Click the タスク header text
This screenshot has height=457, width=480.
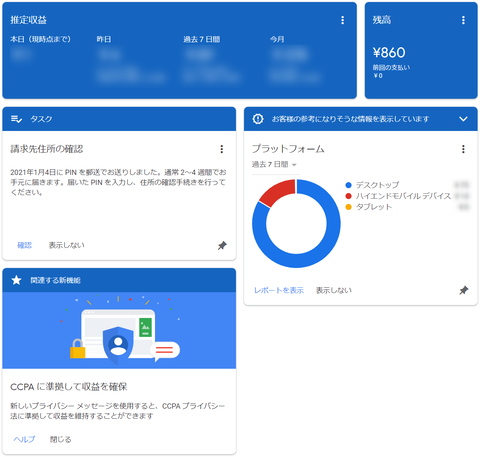click(41, 119)
